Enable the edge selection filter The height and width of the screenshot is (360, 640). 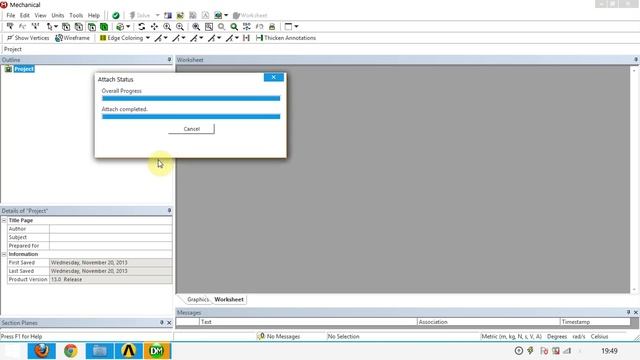tap(79, 27)
